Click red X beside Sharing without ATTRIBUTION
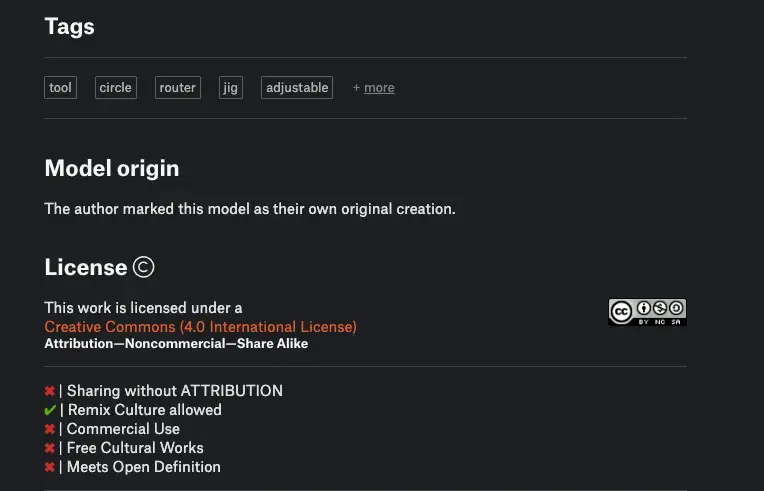Screen dimensions: 764x491 49,391
